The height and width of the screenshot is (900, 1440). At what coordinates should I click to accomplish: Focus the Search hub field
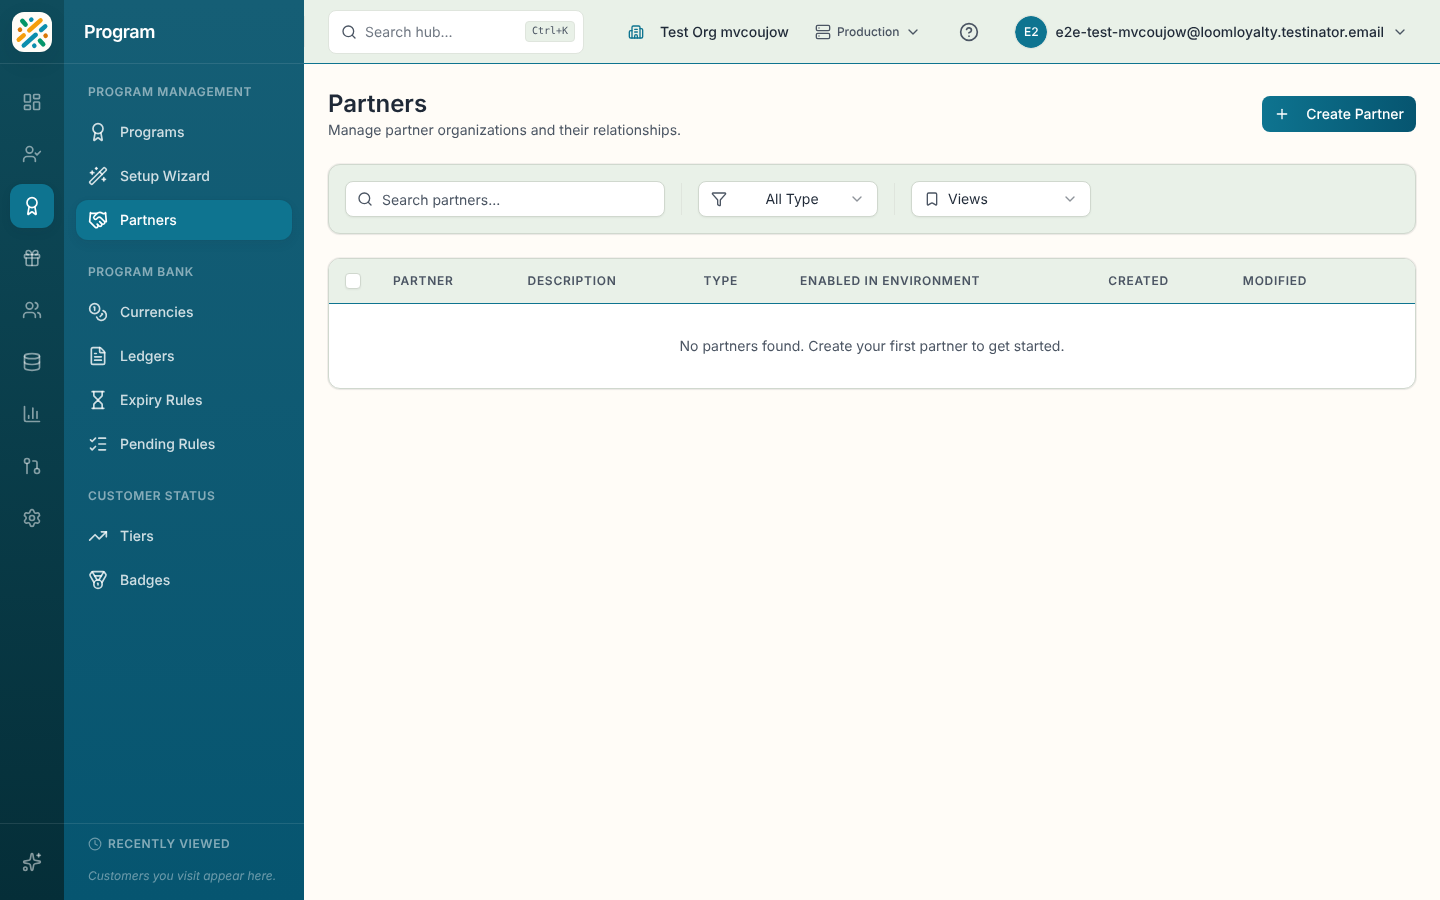pos(456,32)
